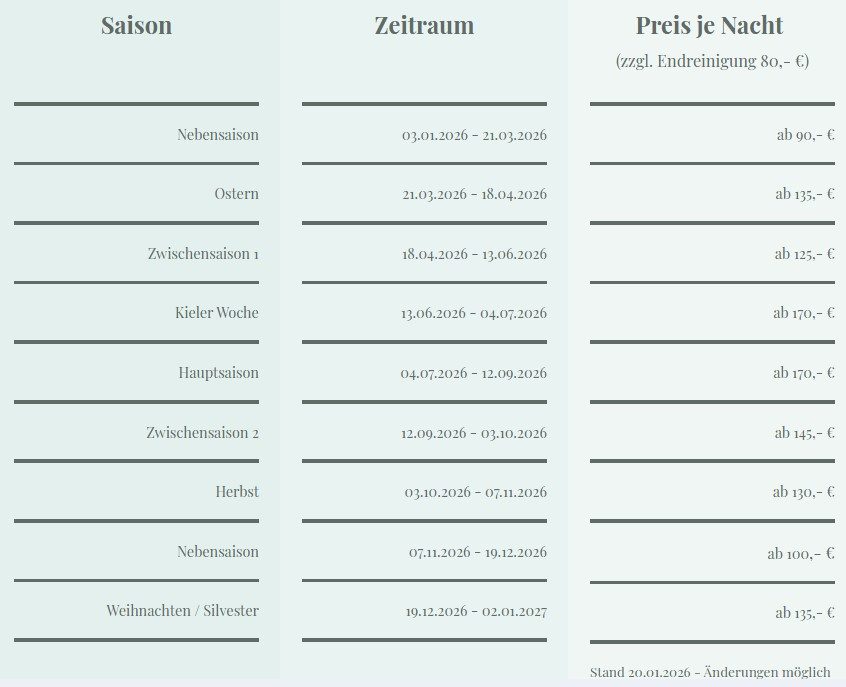The image size is (846, 687).
Task: Click the price ab 90,- €
Action: pos(805,135)
